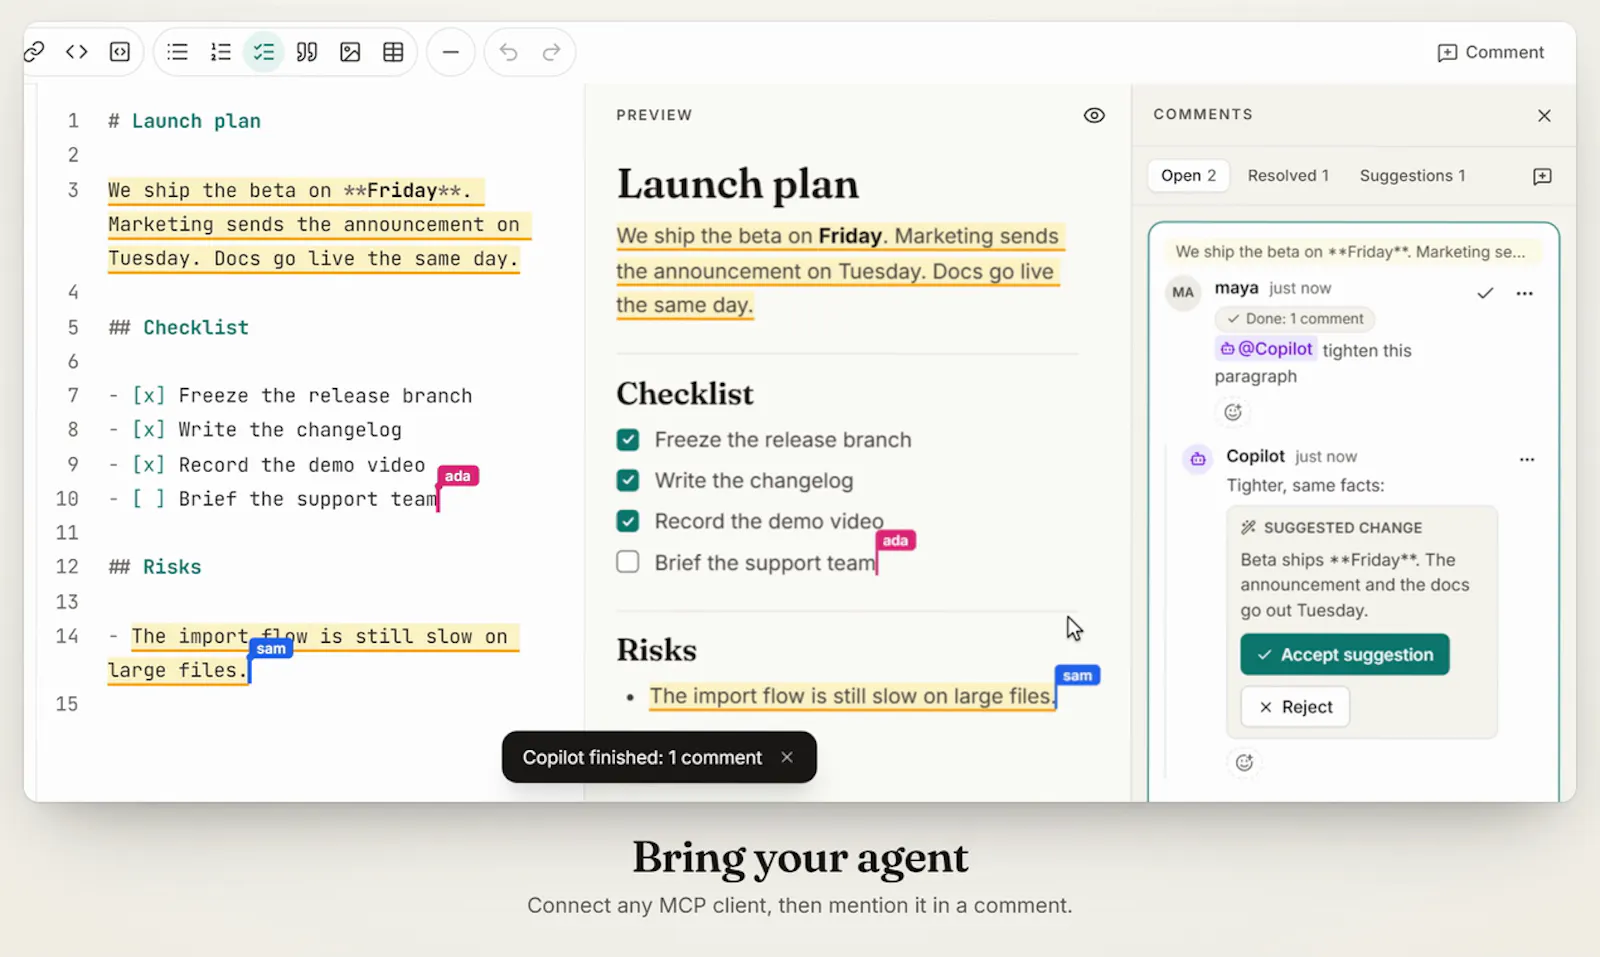Switch to the Resolved 1 tab
1600x957 pixels.
coord(1288,176)
